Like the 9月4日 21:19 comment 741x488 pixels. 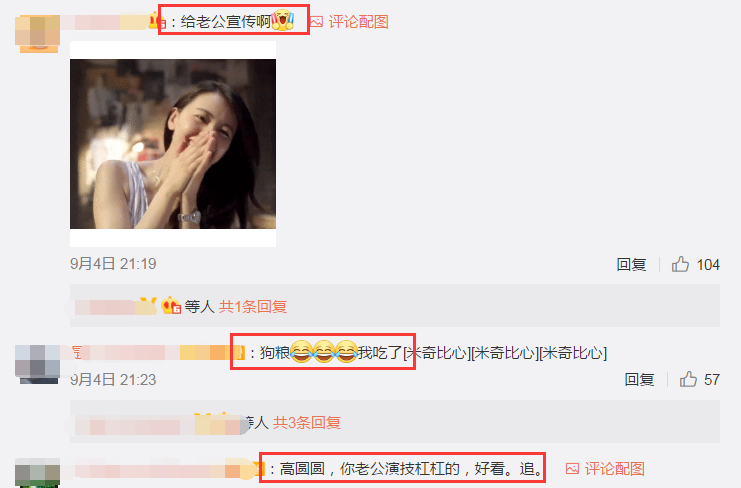(680, 264)
